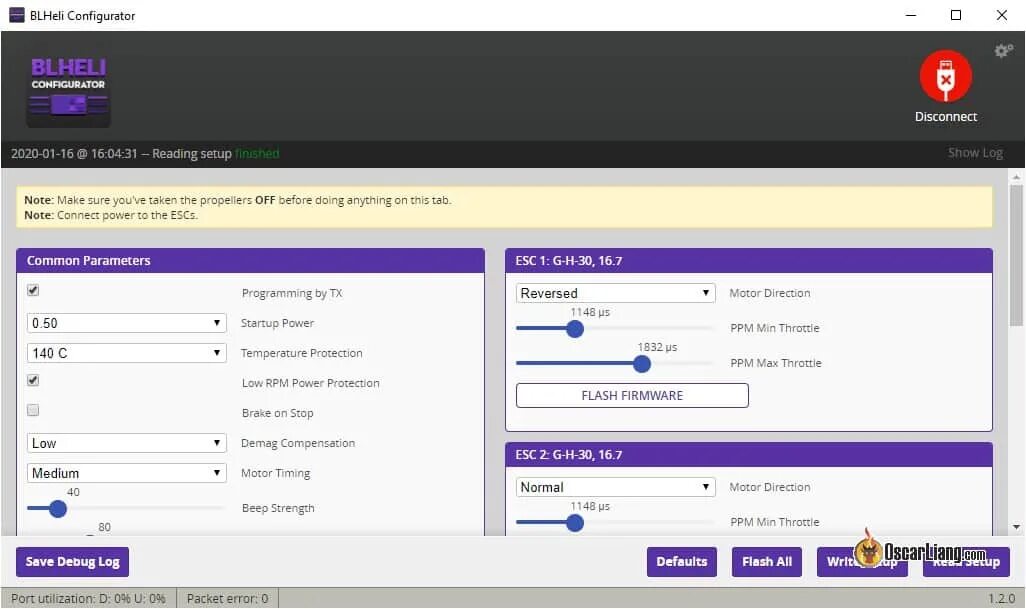The height and width of the screenshot is (609, 1026).
Task: Open settings via the gear icon
Action: [x=1003, y=50]
